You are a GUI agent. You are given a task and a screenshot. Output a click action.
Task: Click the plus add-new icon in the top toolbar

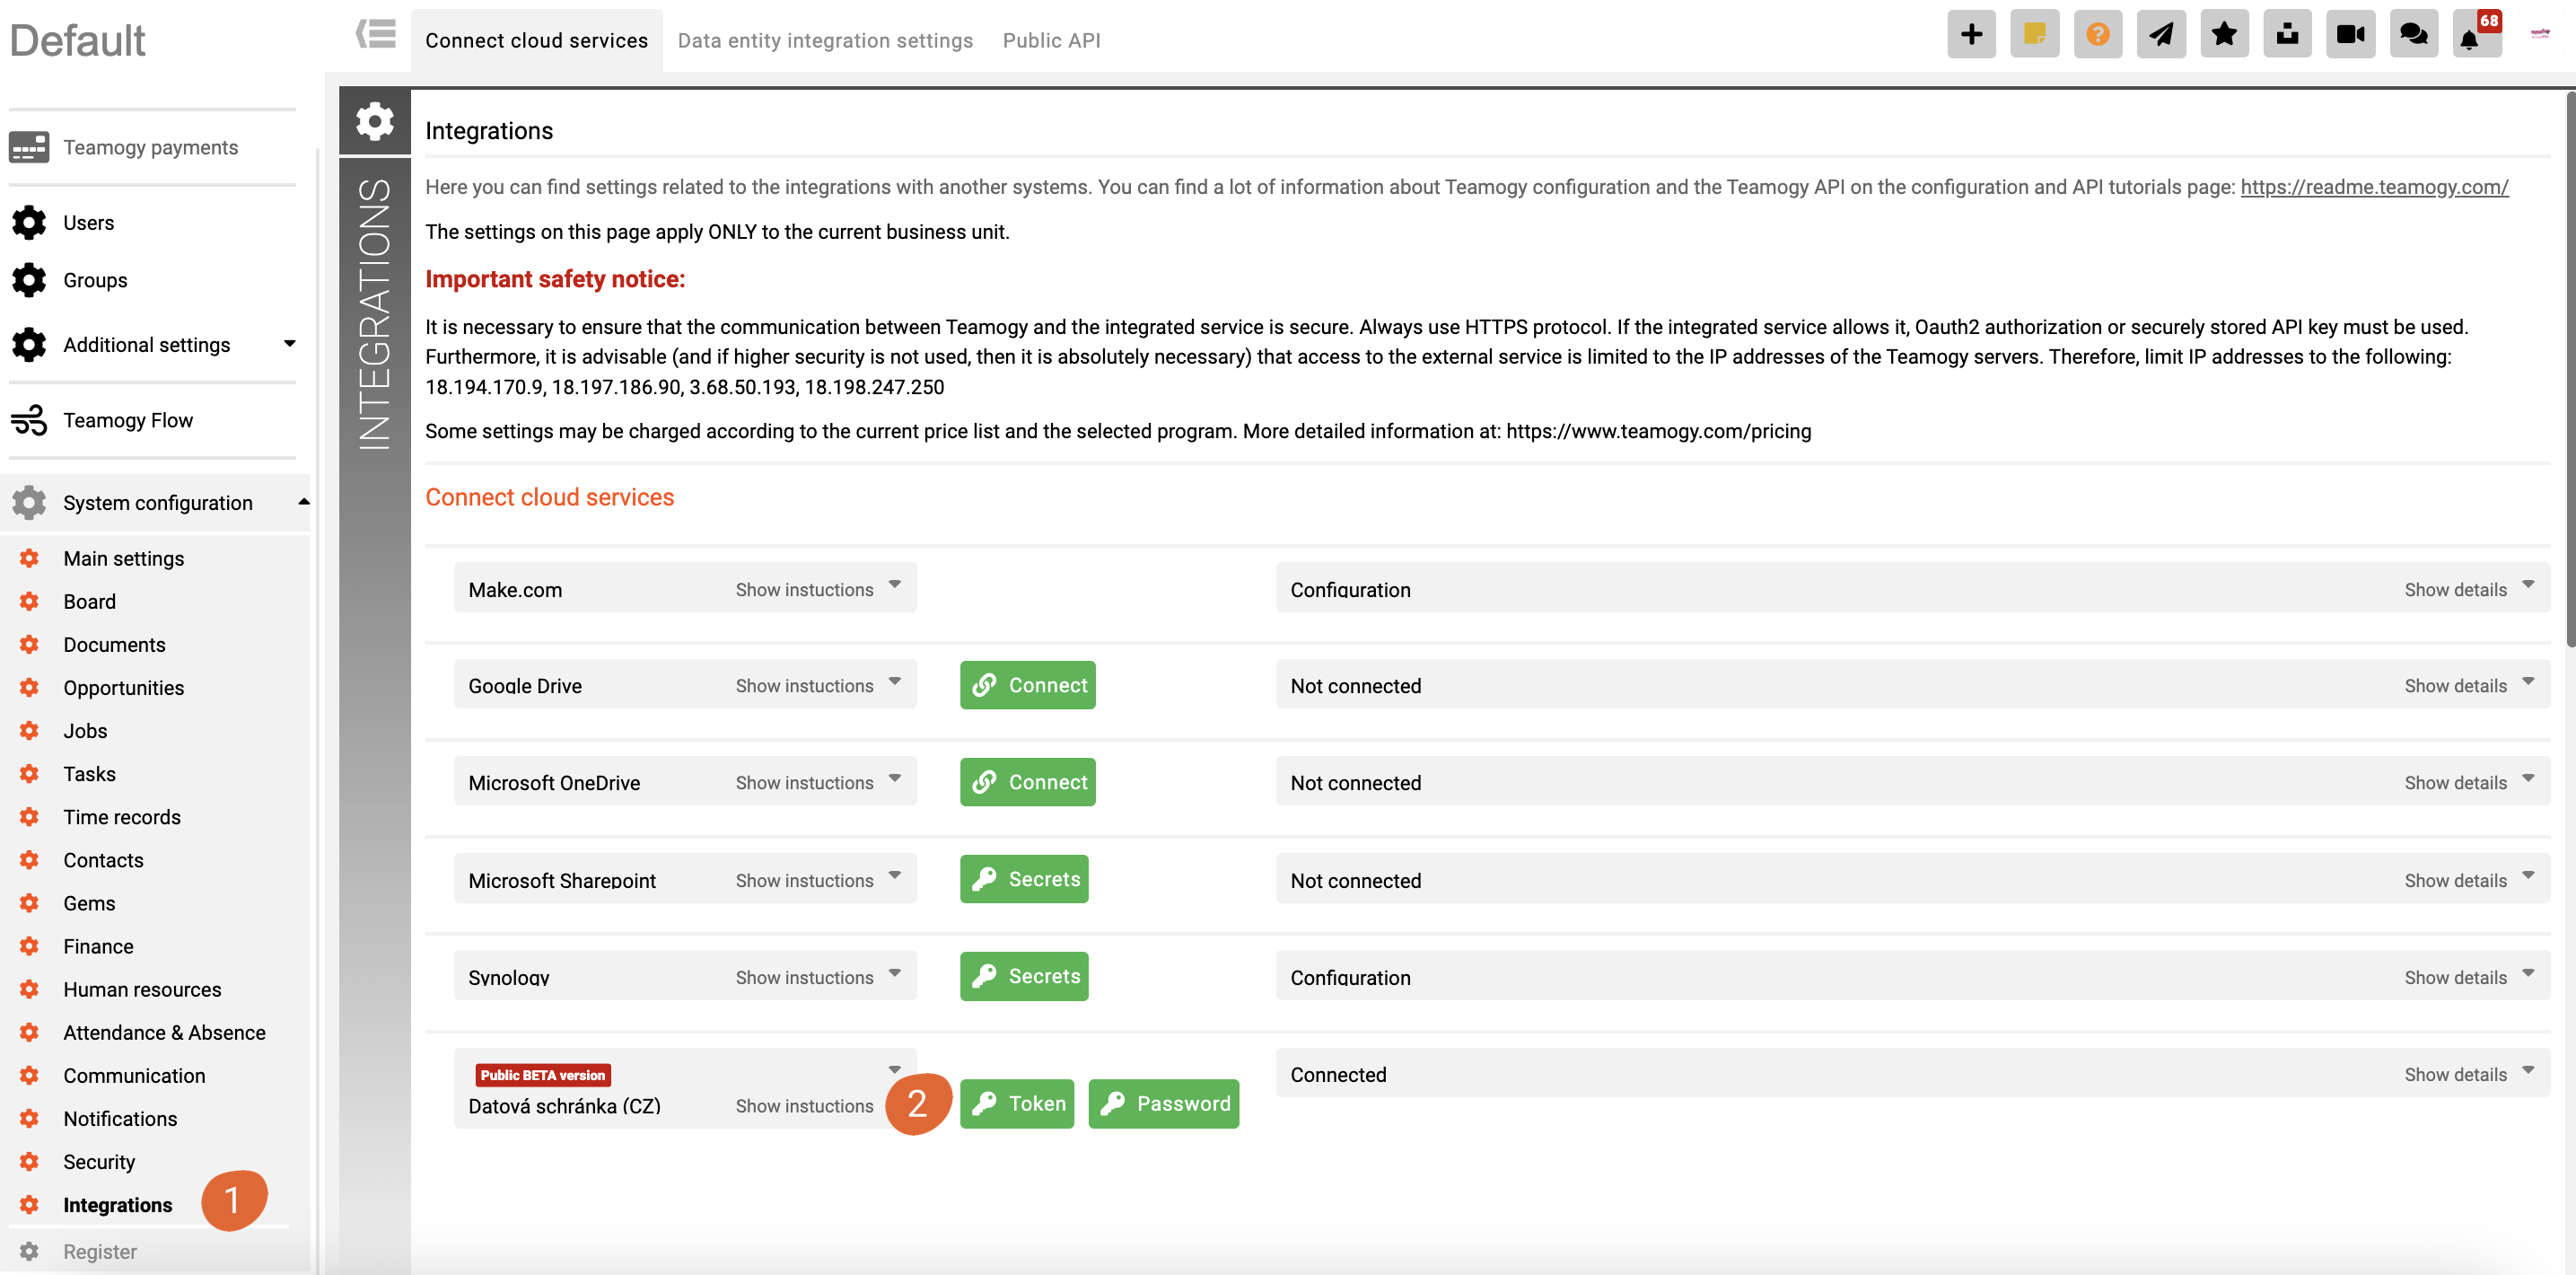[x=1971, y=35]
